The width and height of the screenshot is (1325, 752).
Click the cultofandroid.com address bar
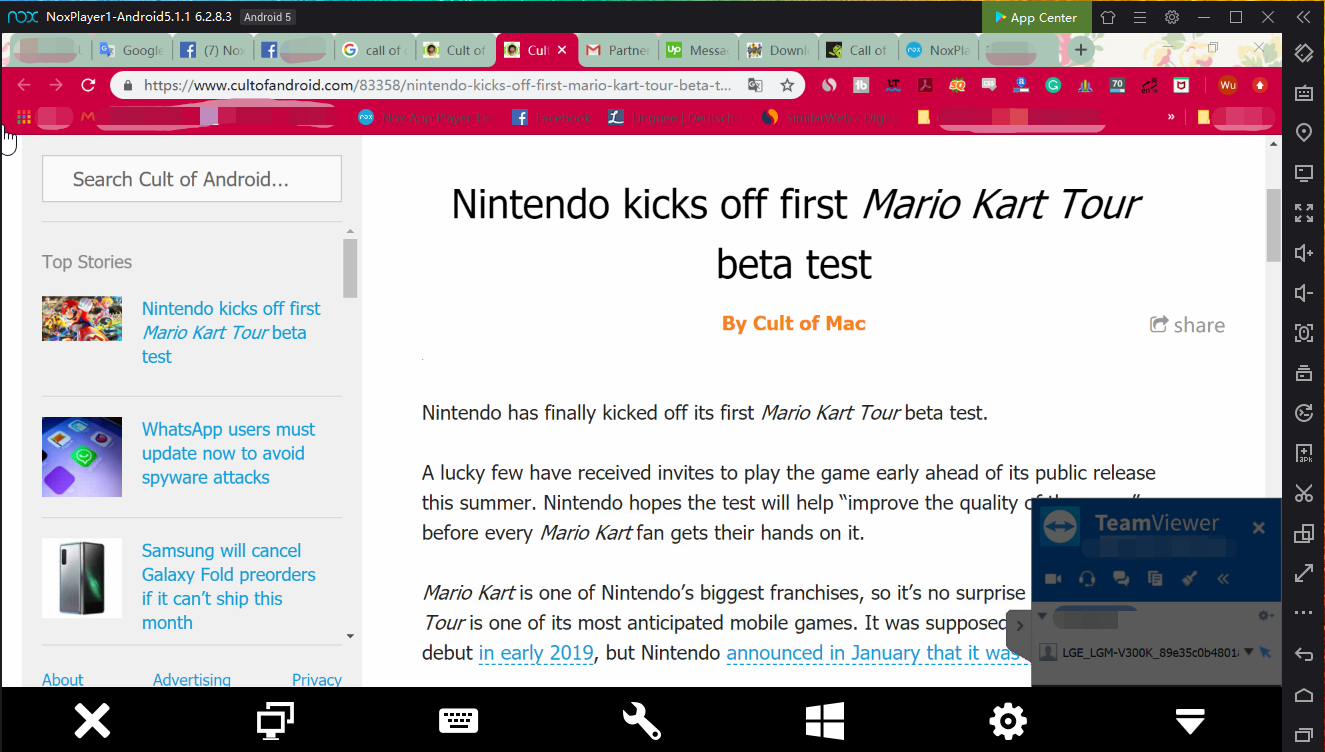tap(437, 85)
